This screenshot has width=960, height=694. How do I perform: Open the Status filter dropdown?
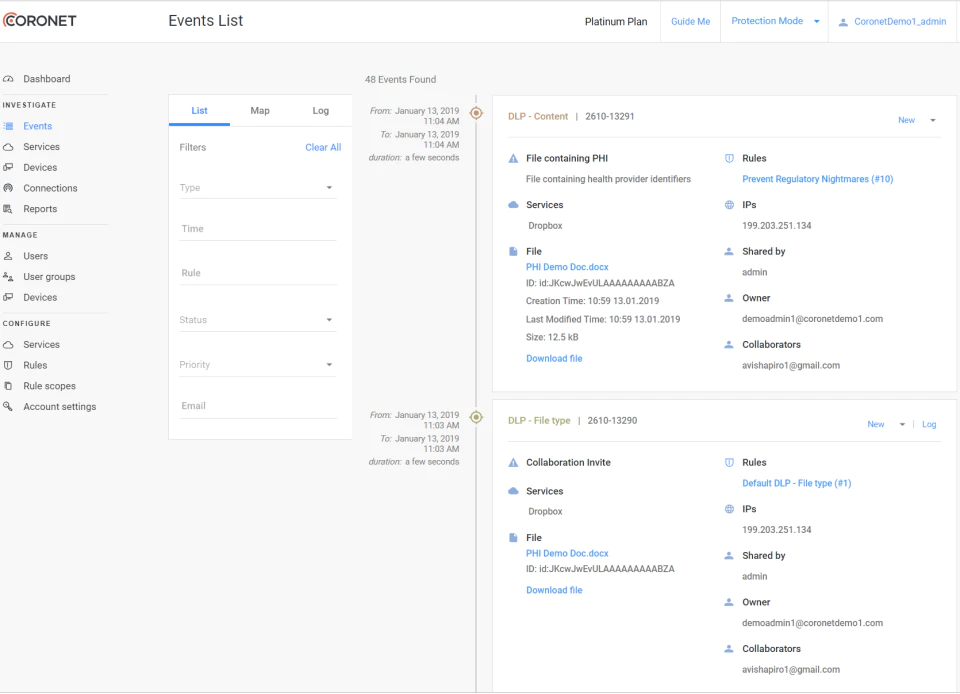(x=258, y=320)
